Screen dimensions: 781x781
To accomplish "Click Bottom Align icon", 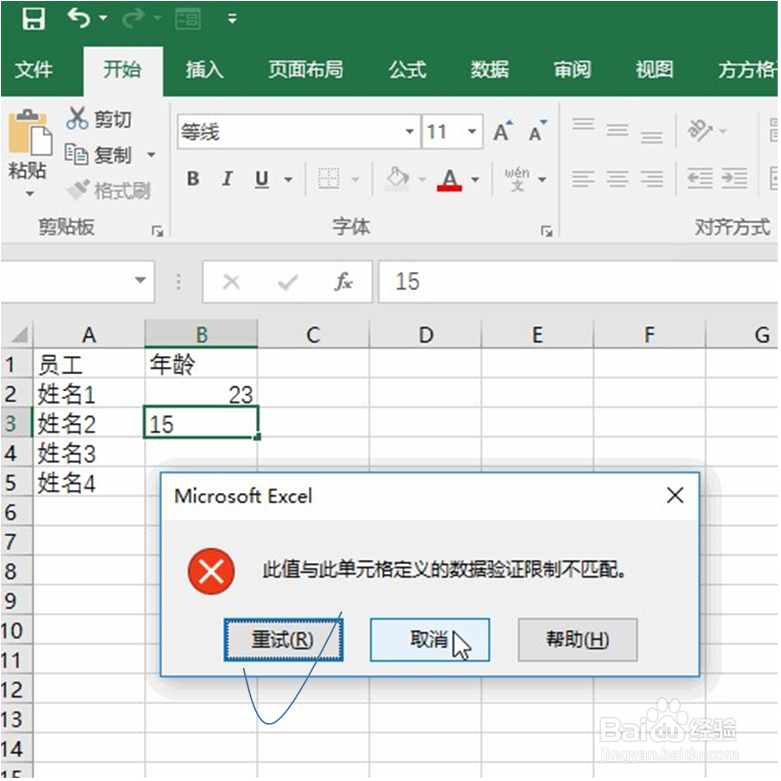I will (x=651, y=136).
